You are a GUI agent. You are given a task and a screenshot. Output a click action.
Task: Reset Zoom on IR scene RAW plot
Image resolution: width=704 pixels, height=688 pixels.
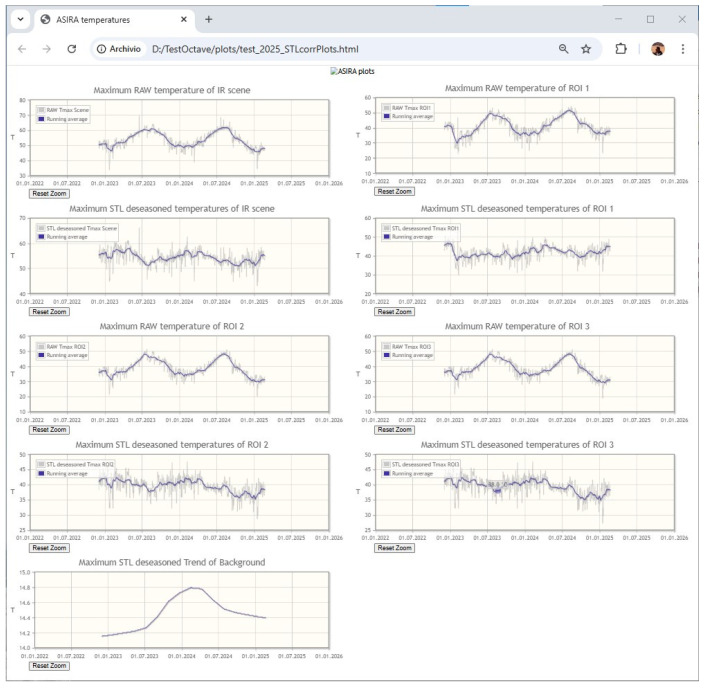coord(49,194)
